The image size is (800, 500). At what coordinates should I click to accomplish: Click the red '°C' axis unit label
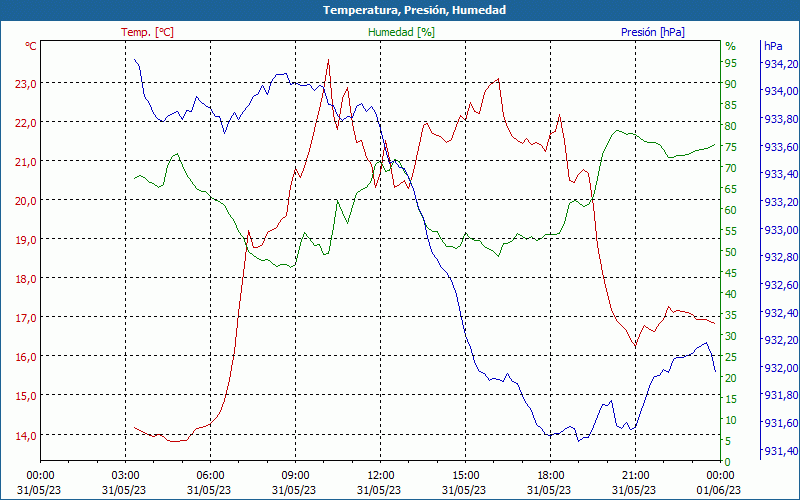(x=31, y=46)
